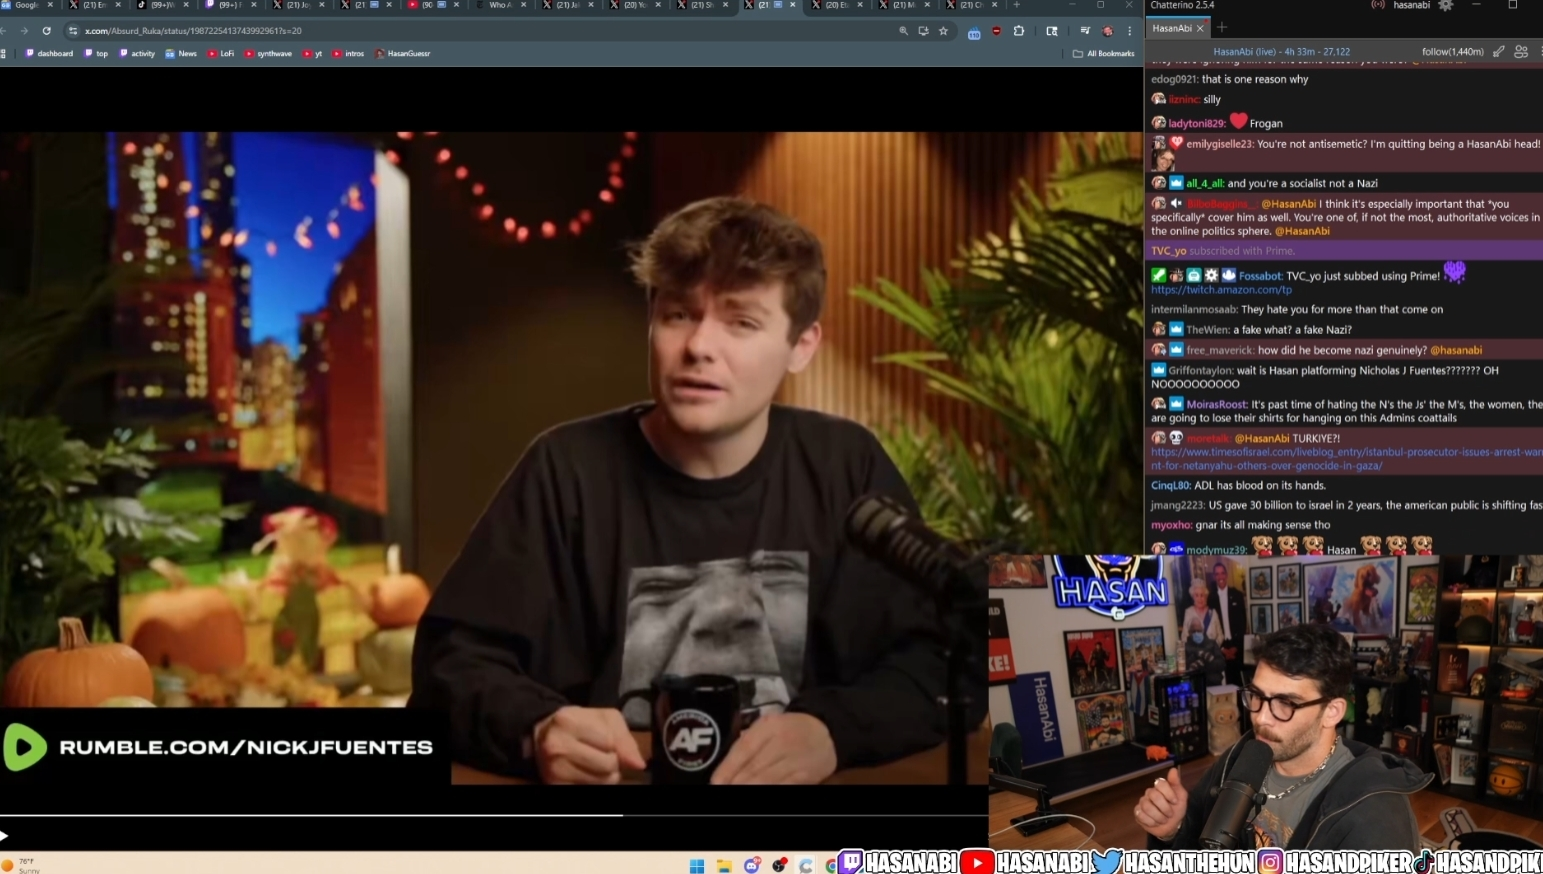Click username emilygiselle23 in chat
The width and height of the screenshot is (1543, 874).
pyautogui.click(x=1219, y=144)
